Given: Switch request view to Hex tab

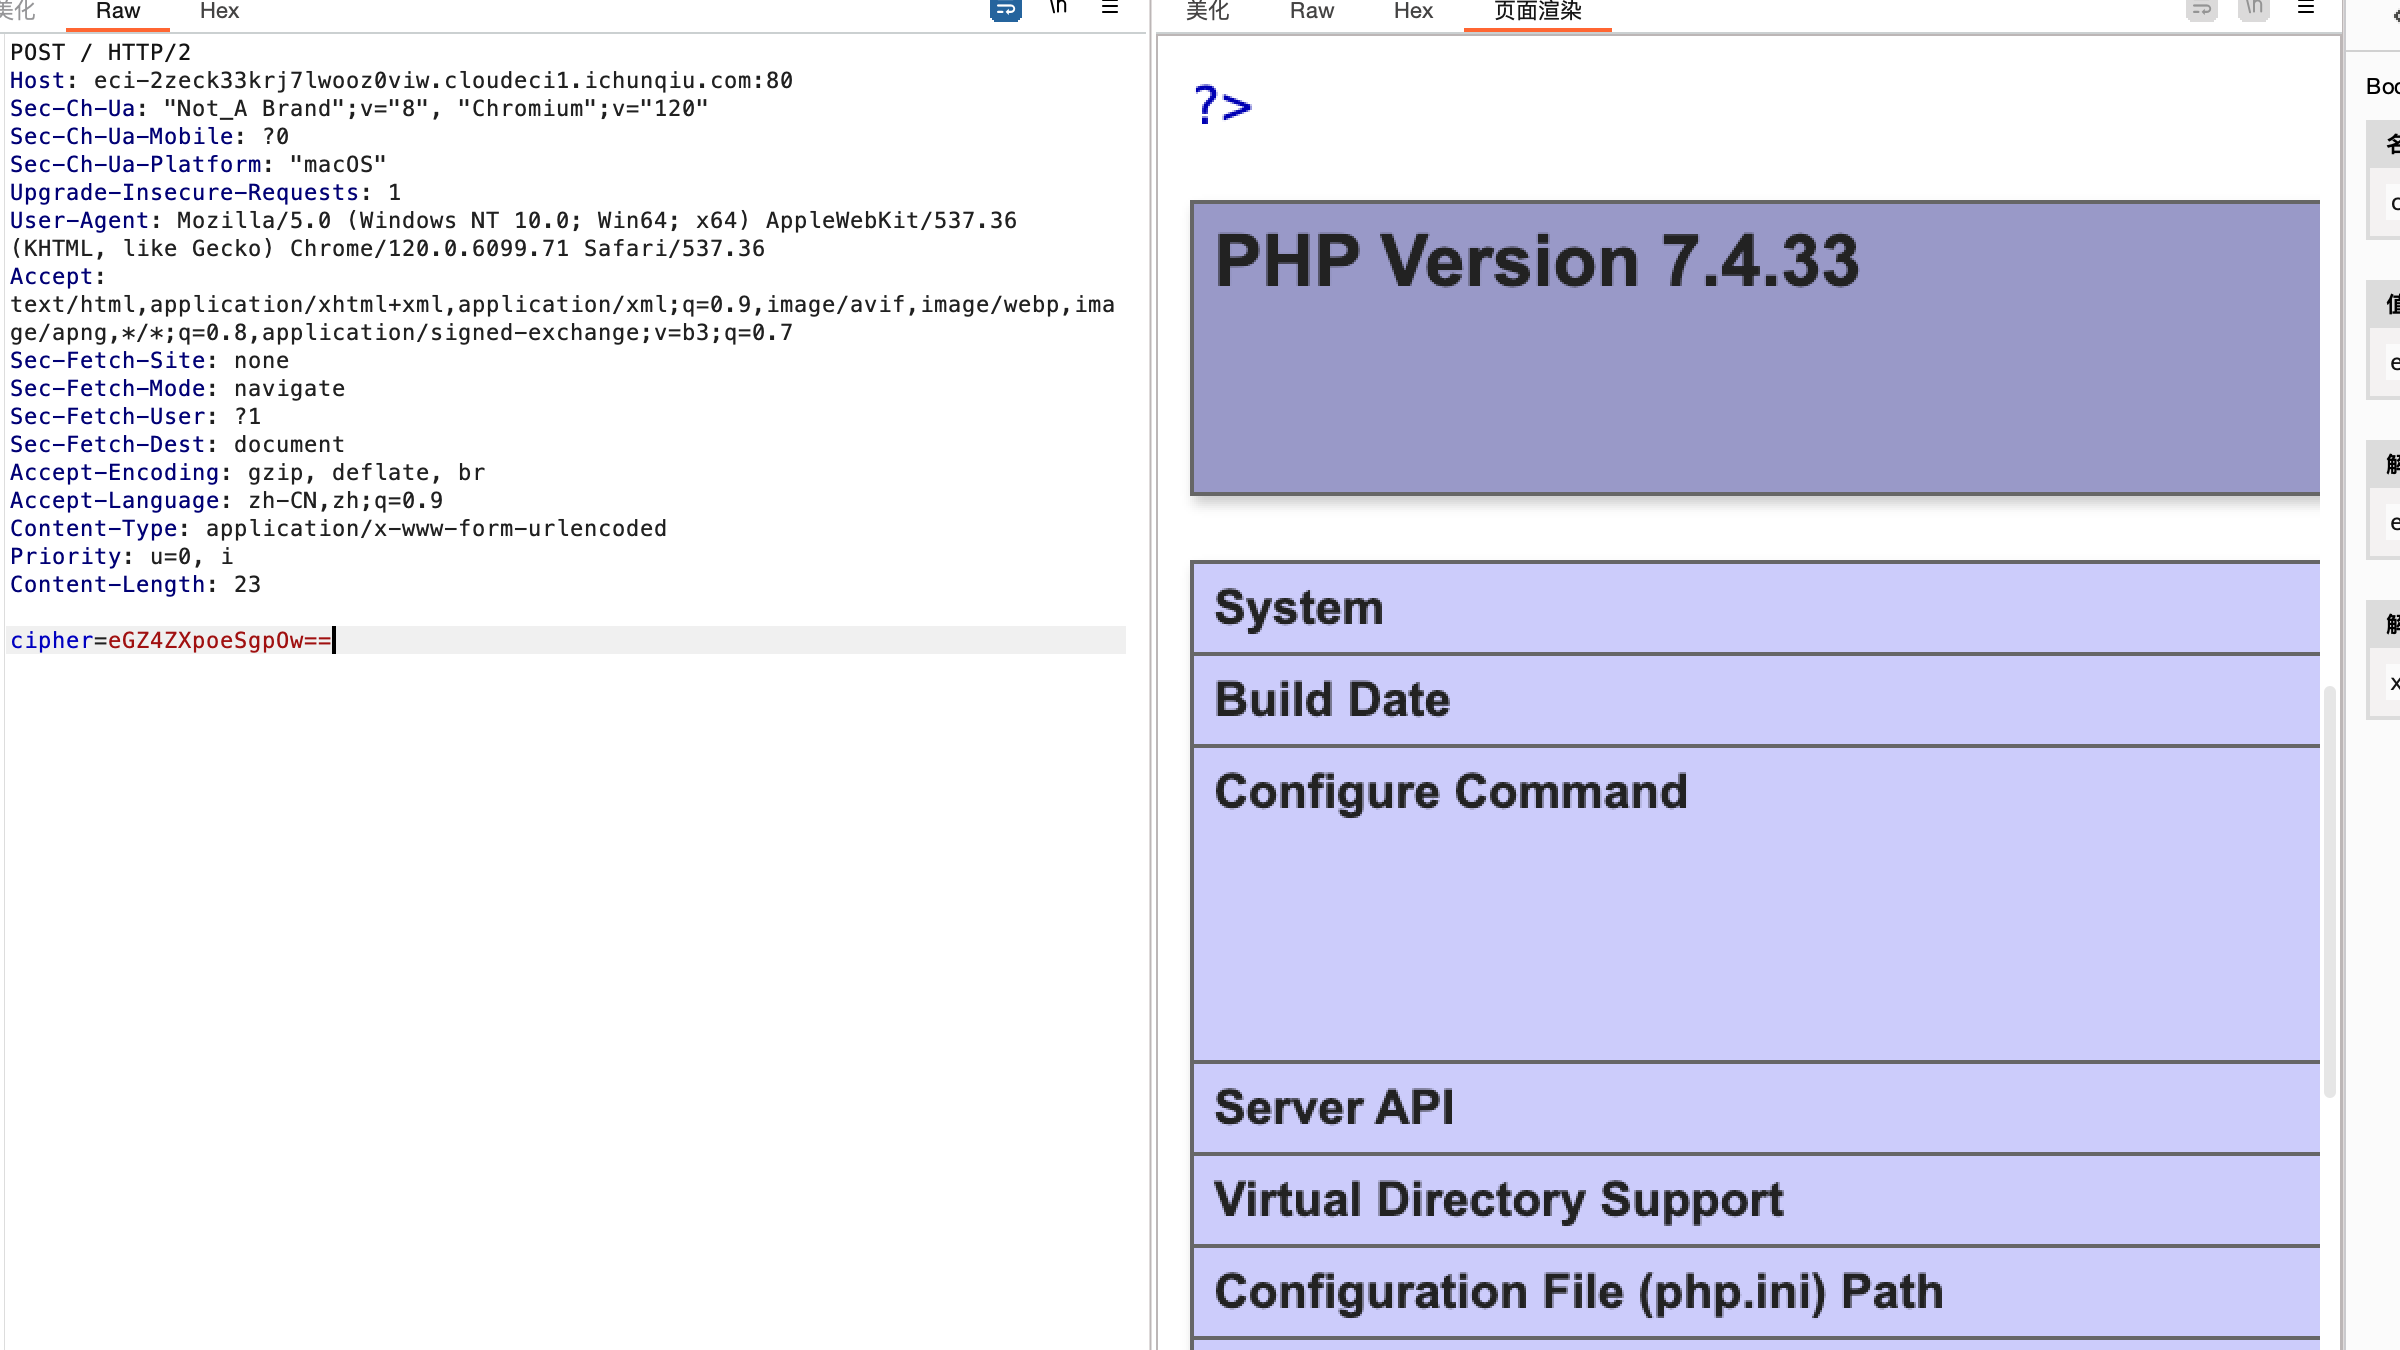Looking at the screenshot, I should 219,12.
